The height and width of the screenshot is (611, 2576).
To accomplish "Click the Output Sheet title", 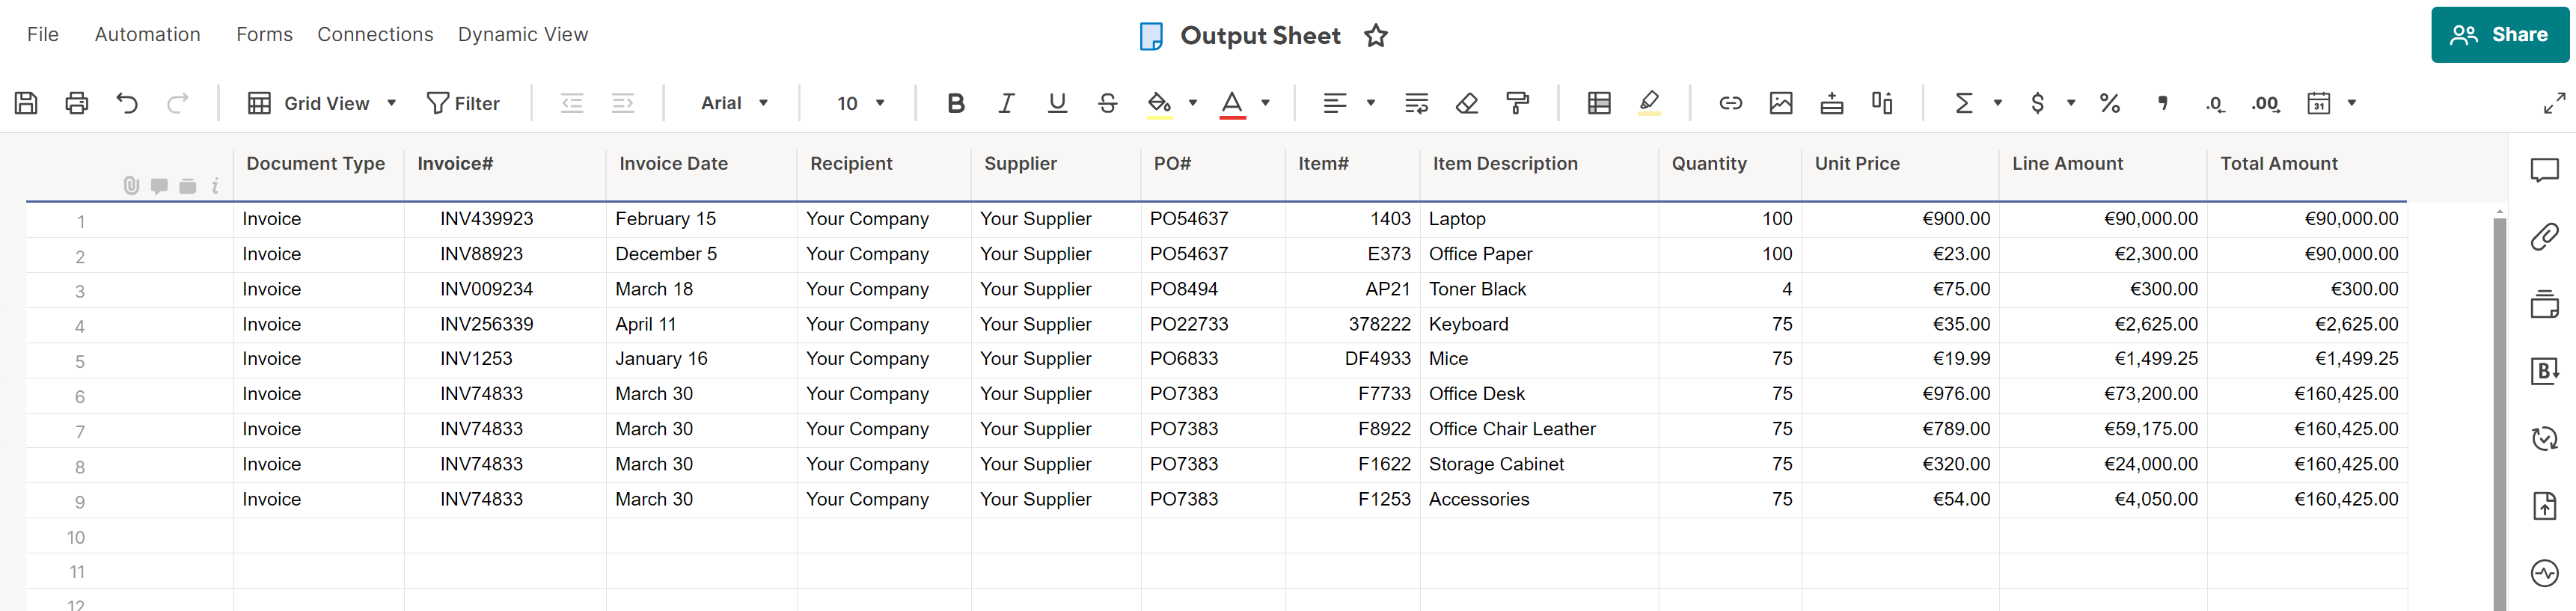I will [x=1260, y=36].
